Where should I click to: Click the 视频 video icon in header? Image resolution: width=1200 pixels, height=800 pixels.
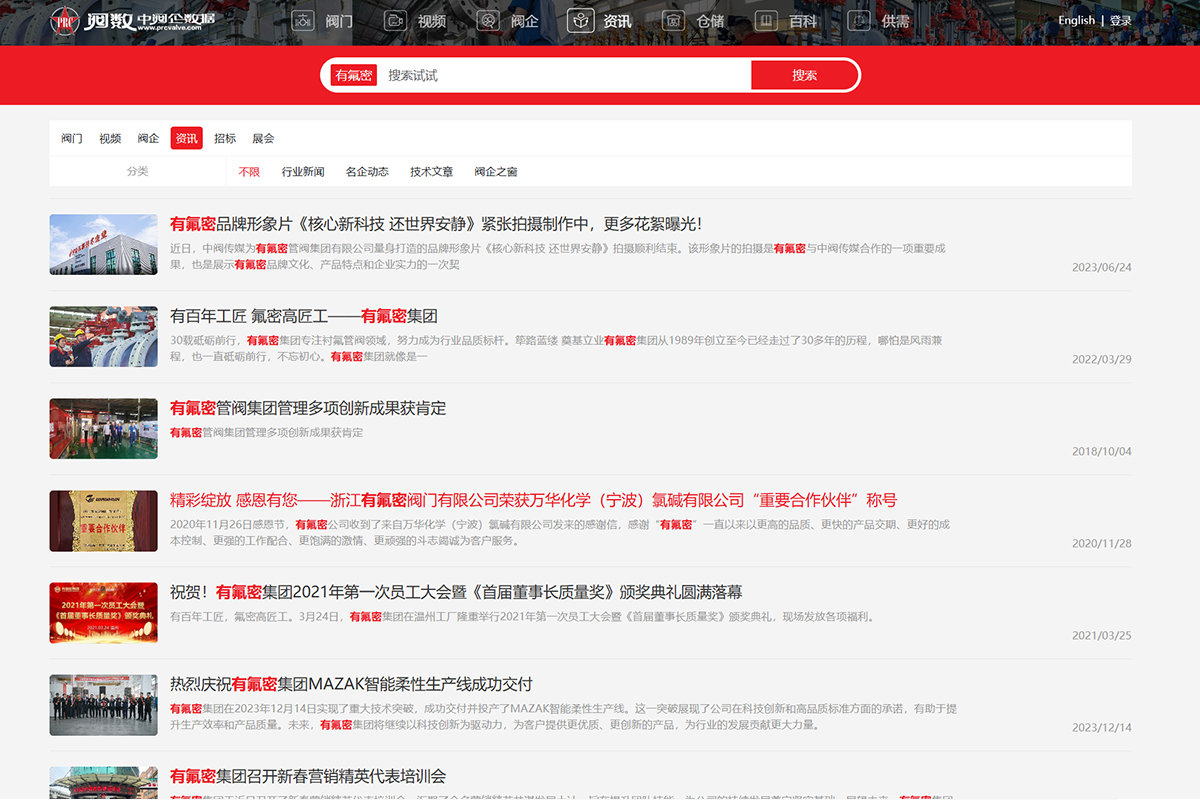[x=395, y=20]
